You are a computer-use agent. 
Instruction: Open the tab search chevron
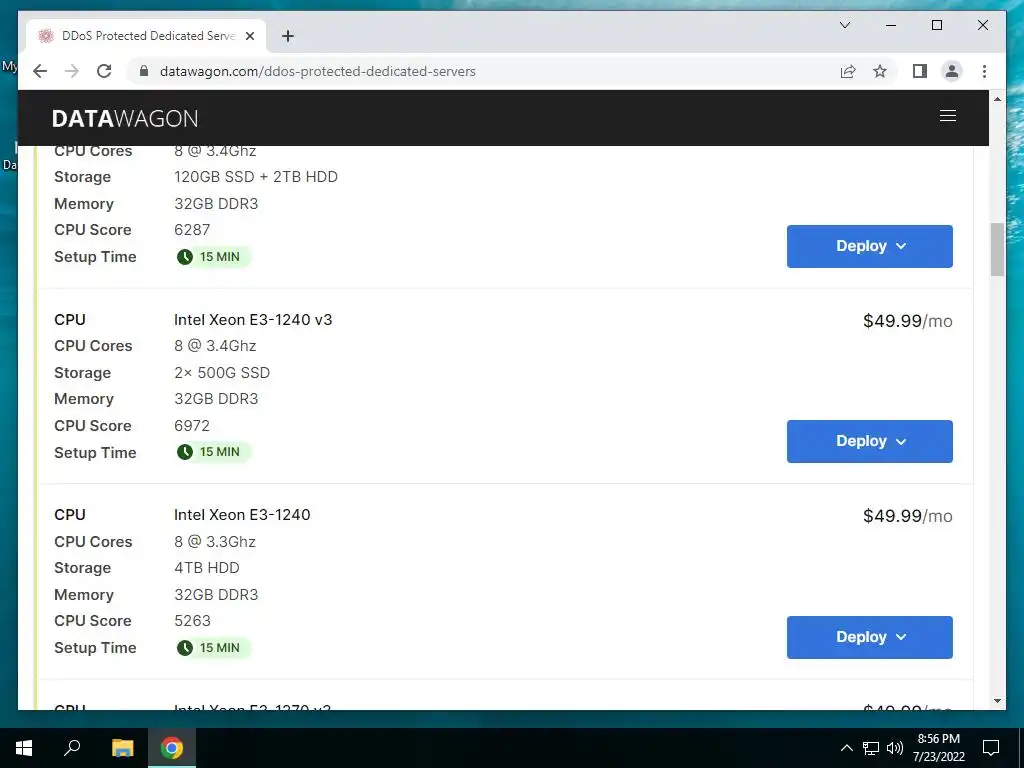844,25
